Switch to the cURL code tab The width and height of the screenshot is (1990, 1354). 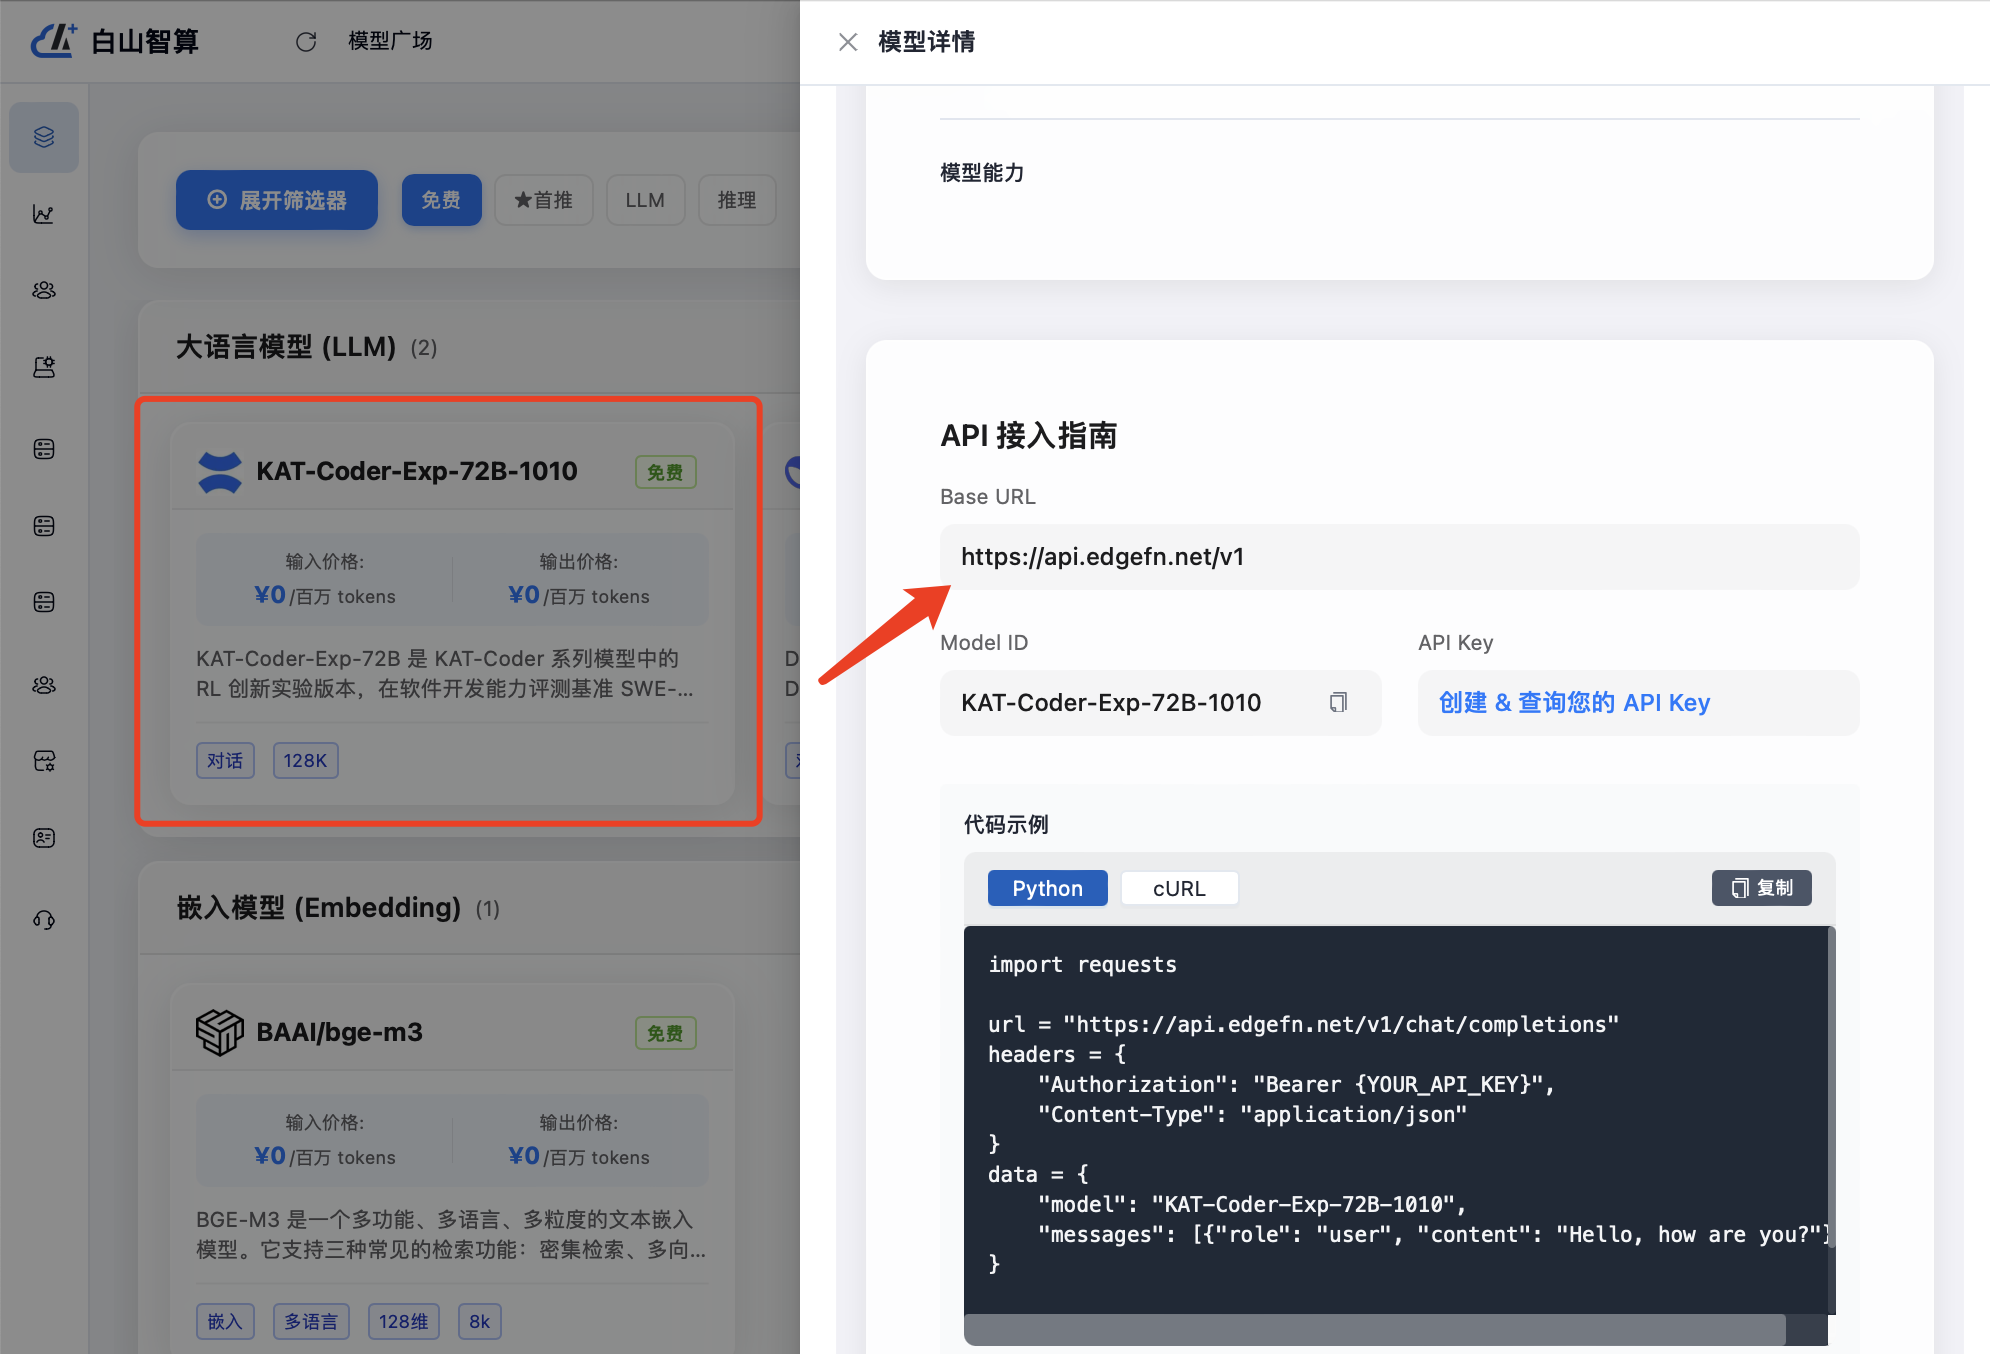[1179, 888]
